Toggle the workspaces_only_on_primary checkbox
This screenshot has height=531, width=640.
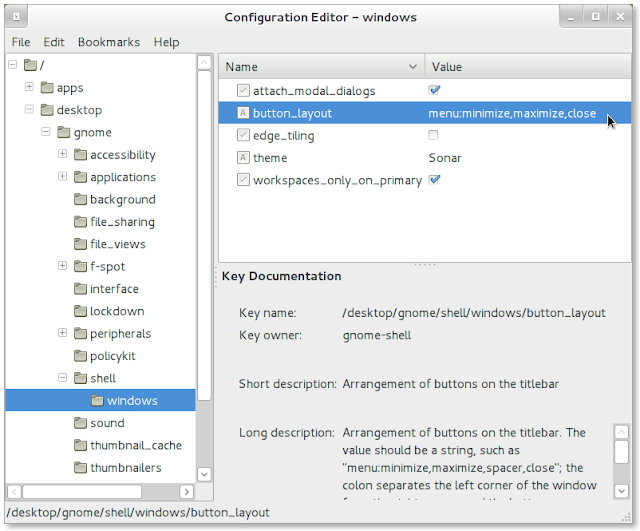tap(434, 180)
